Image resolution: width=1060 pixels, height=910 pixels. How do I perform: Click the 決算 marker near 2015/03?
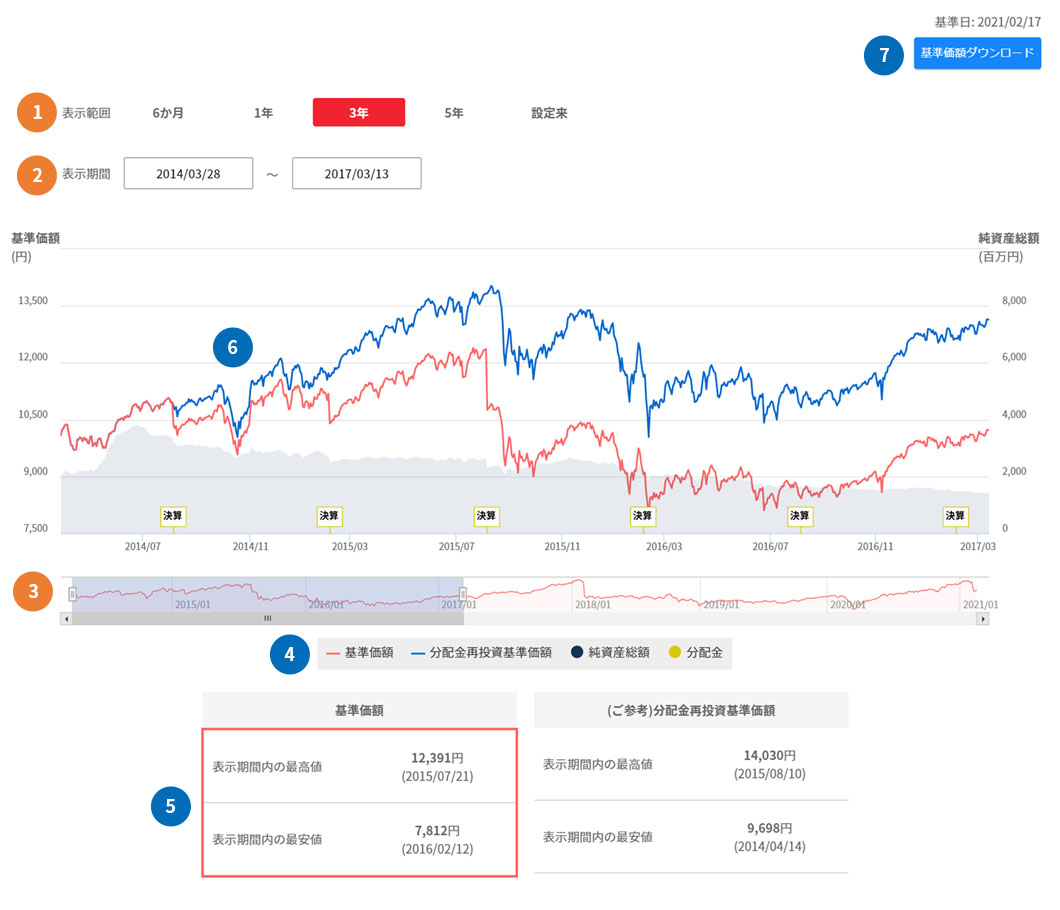[x=329, y=516]
